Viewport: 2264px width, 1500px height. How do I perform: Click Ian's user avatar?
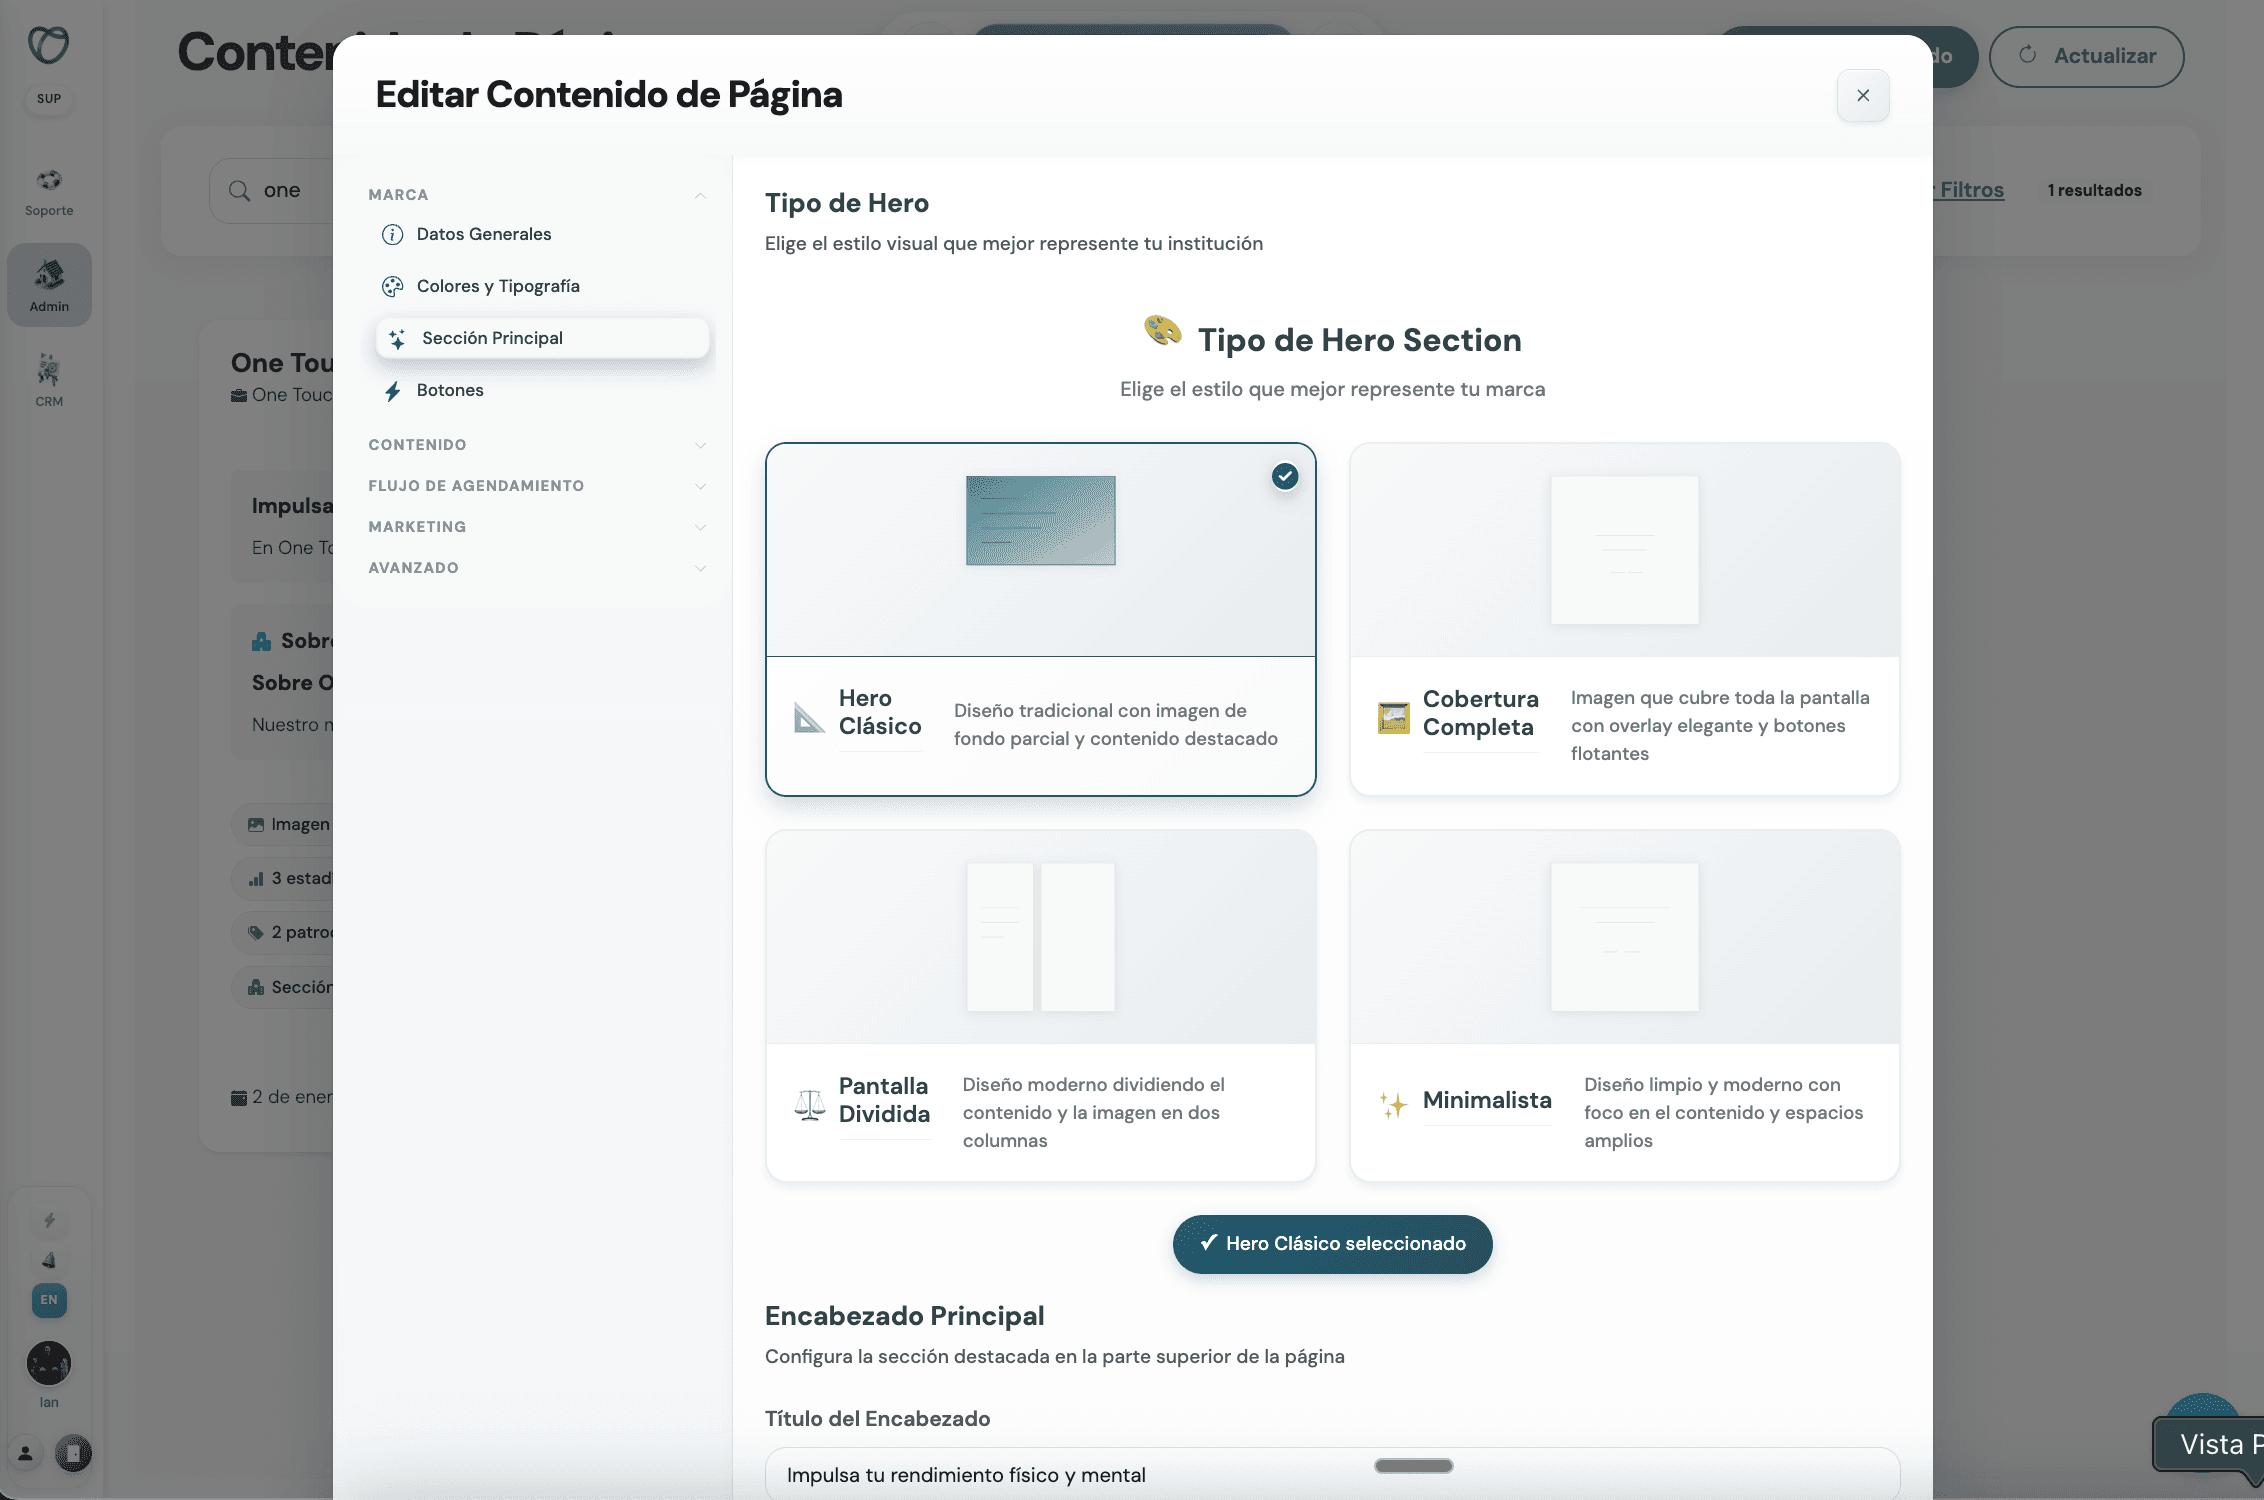point(49,1363)
